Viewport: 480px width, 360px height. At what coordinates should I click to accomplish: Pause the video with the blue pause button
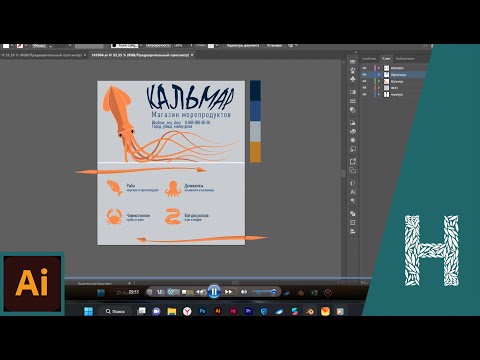tap(214, 292)
